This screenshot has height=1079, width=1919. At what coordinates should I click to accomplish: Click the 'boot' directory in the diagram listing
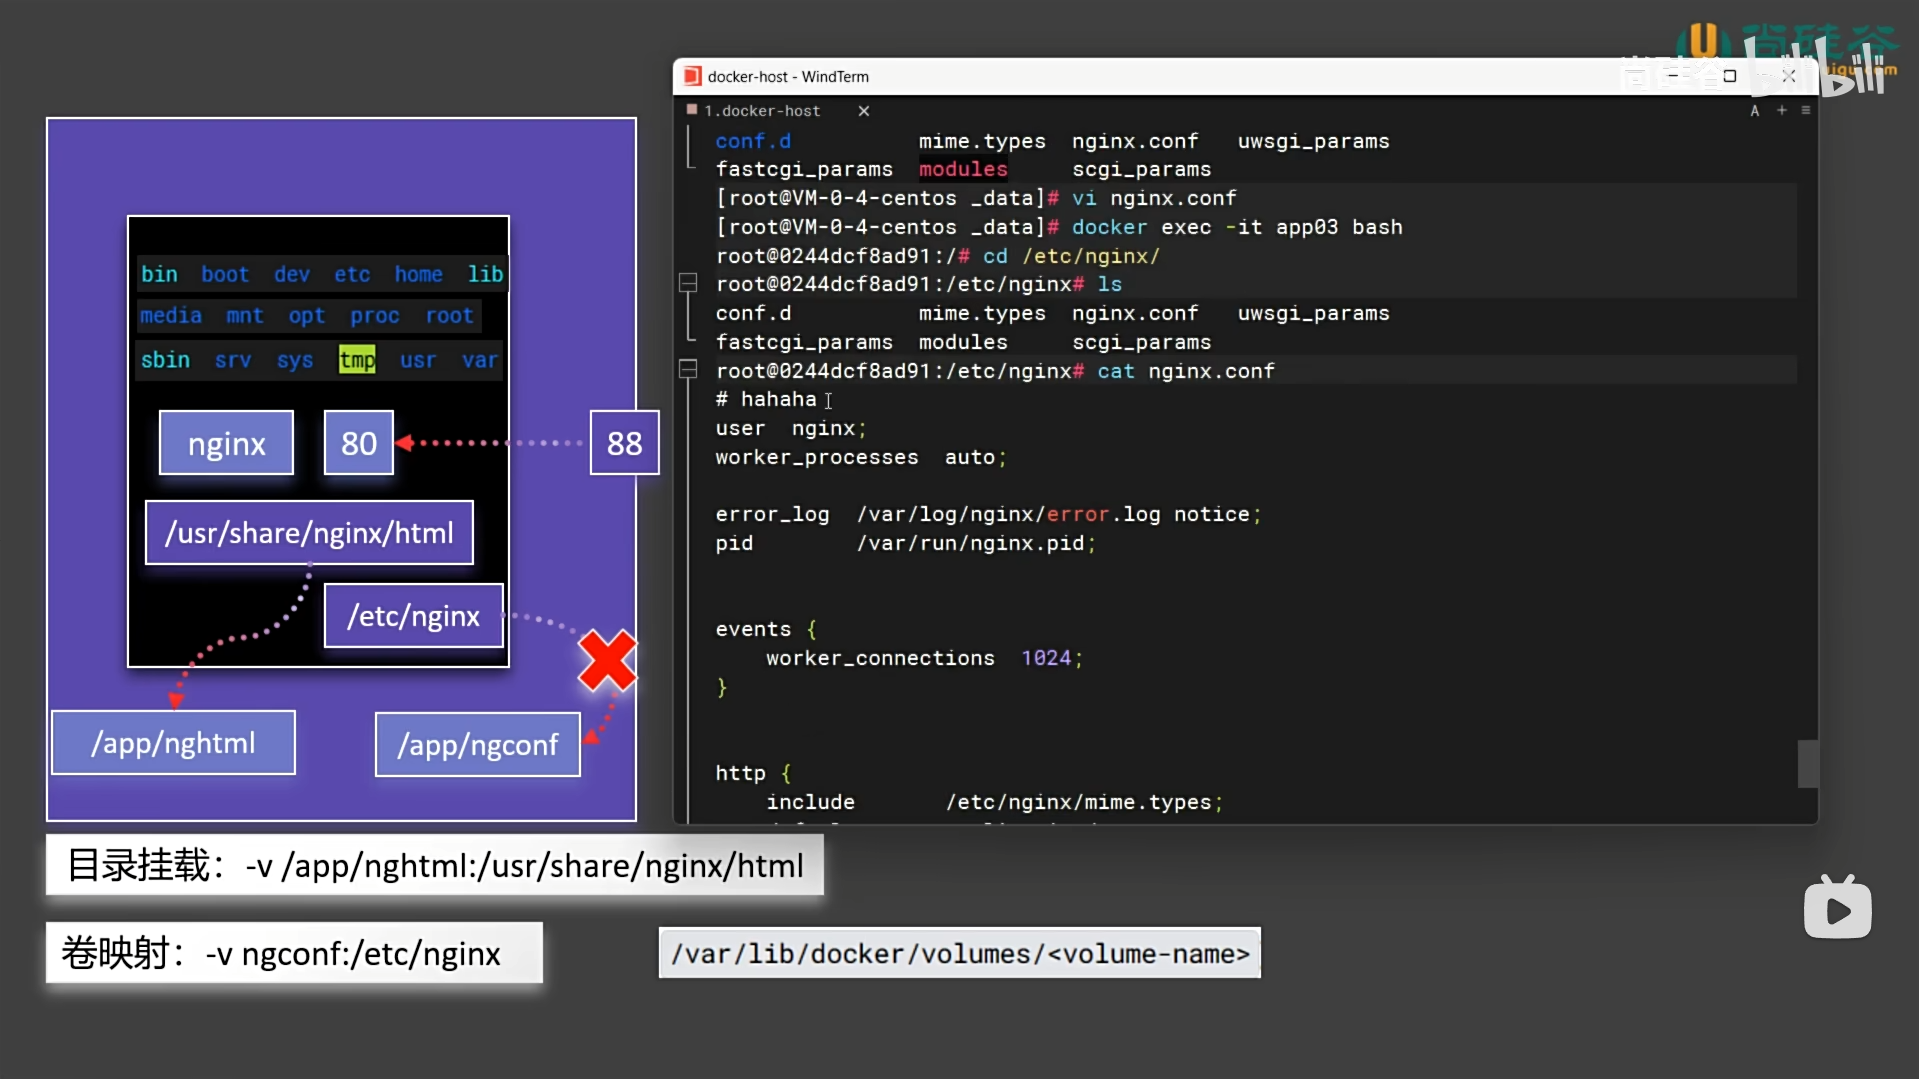[x=225, y=274]
